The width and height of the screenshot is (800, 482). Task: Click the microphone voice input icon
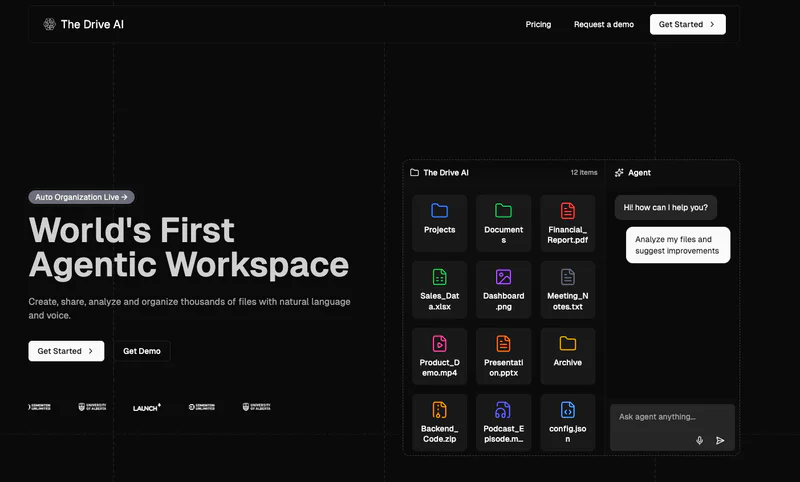pos(699,440)
